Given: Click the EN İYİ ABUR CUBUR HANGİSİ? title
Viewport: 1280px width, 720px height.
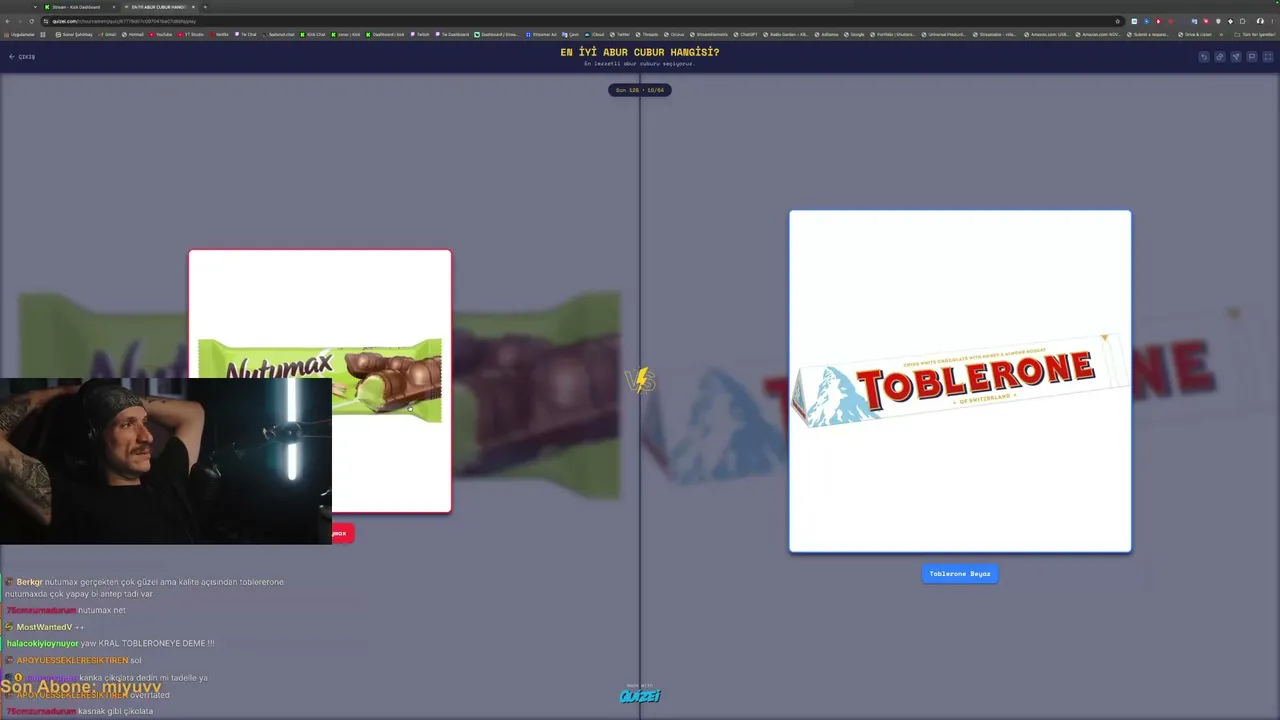Looking at the screenshot, I should [640, 52].
